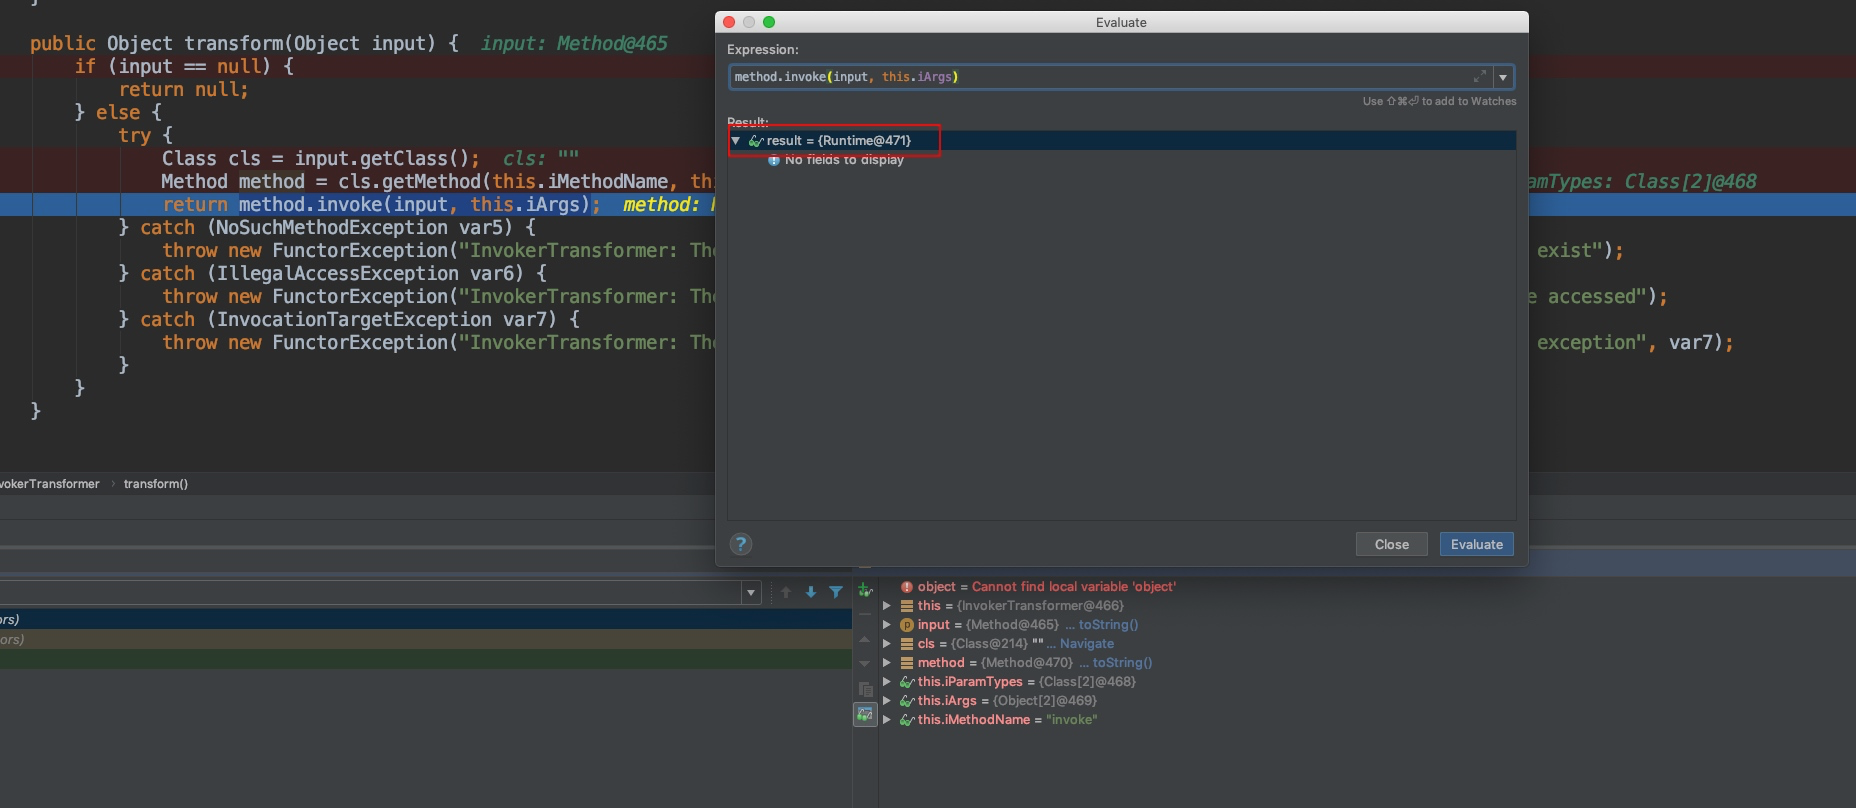Click the field icon beside method variable
This screenshot has height=808, width=1856.
point(907,663)
